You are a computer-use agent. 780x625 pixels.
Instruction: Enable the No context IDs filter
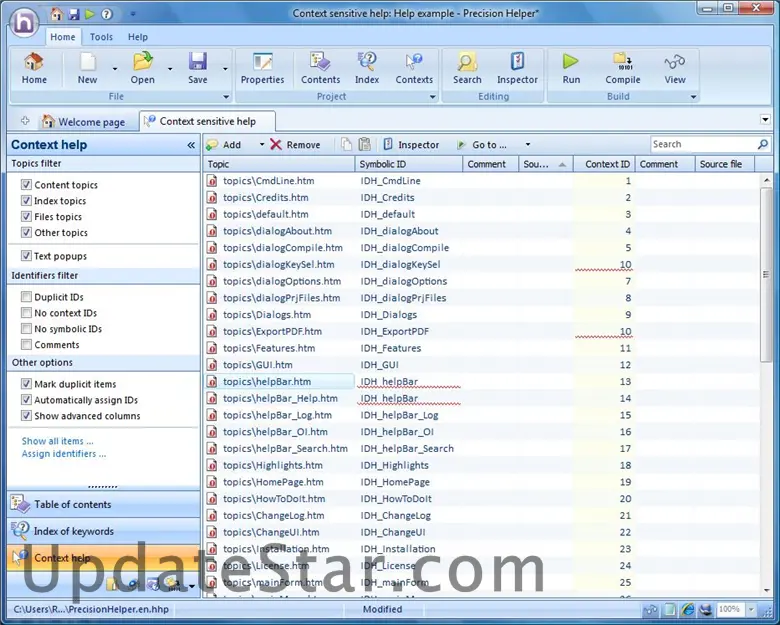click(26, 313)
